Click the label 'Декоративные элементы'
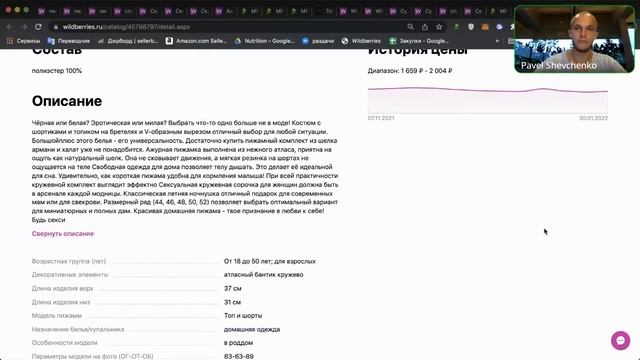640x360 pixels. tap(70, 275)
